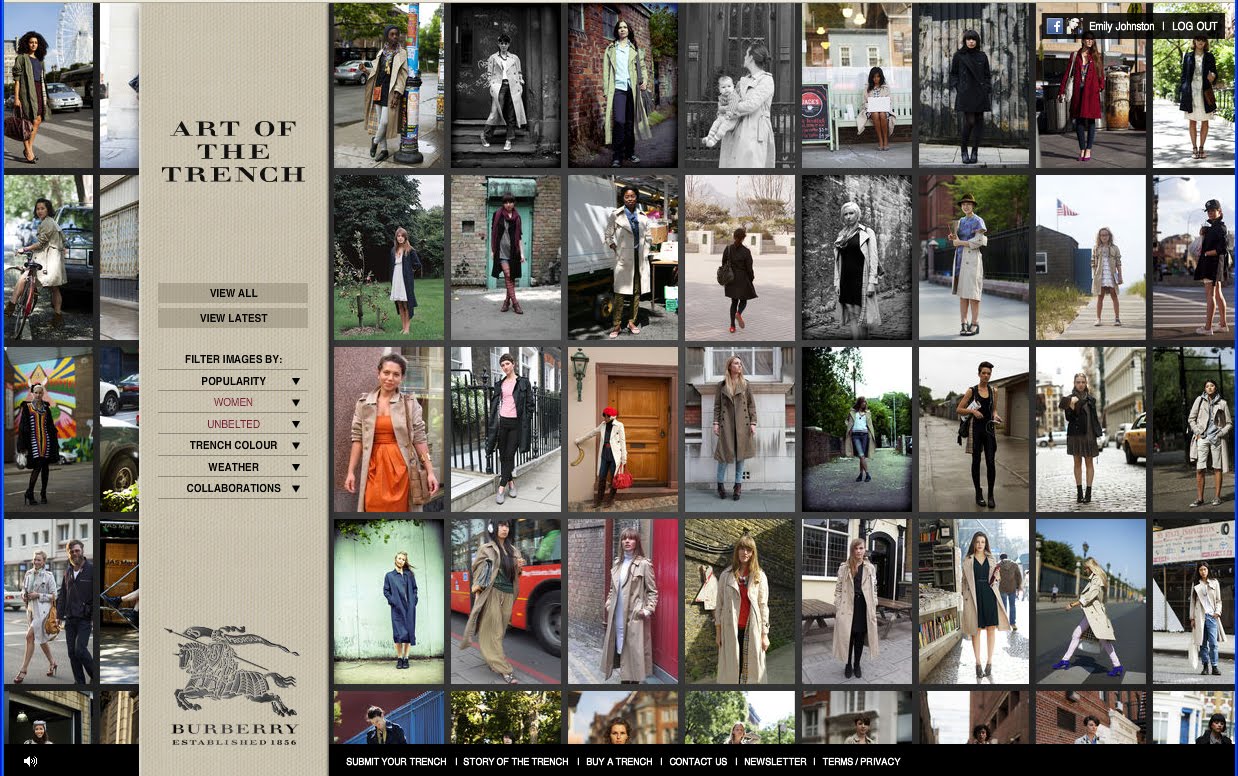
Task: Open photo of woman beside red door panel
Action: tap(623, 601)
